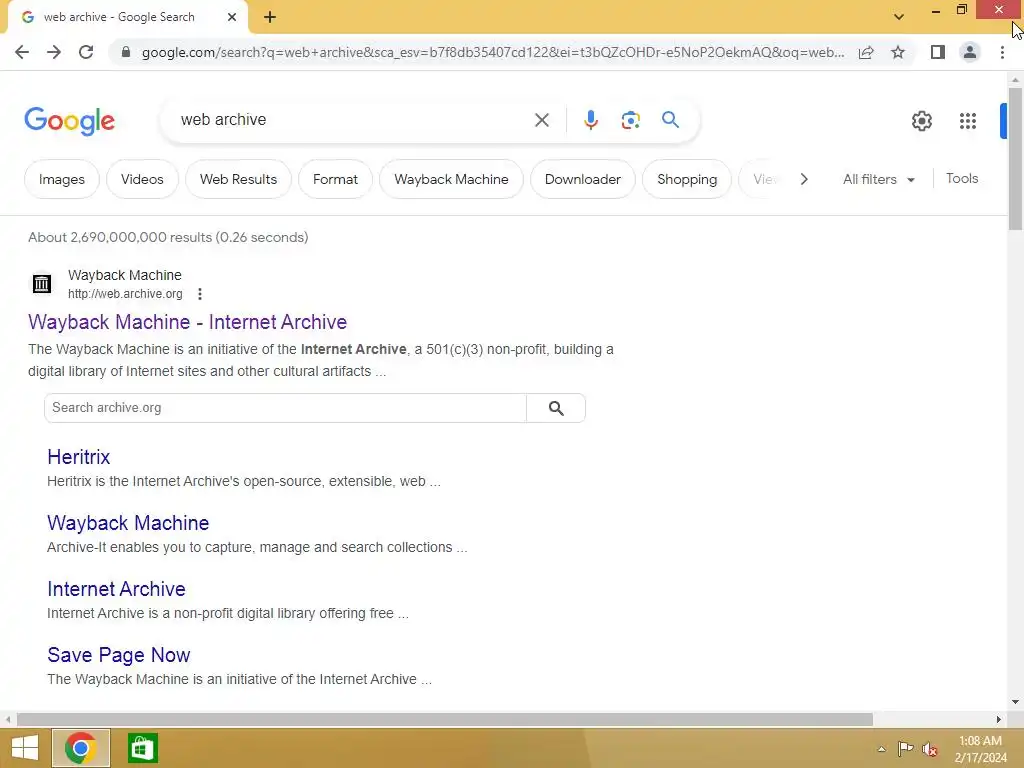Image resolution: width=1024 pixels, height=768 pixels.
Task: Open the Chrome side panel
Action: 938,52
